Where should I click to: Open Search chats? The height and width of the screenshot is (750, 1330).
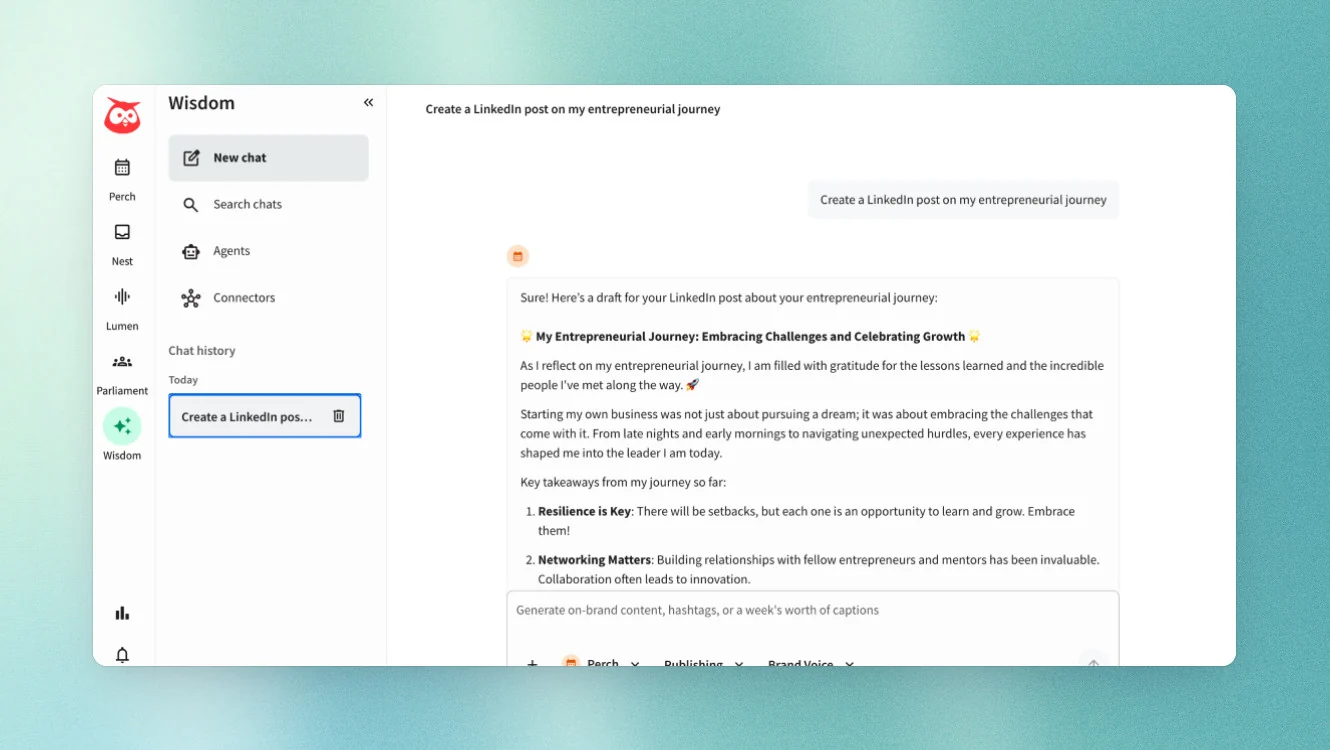point(268,205)
